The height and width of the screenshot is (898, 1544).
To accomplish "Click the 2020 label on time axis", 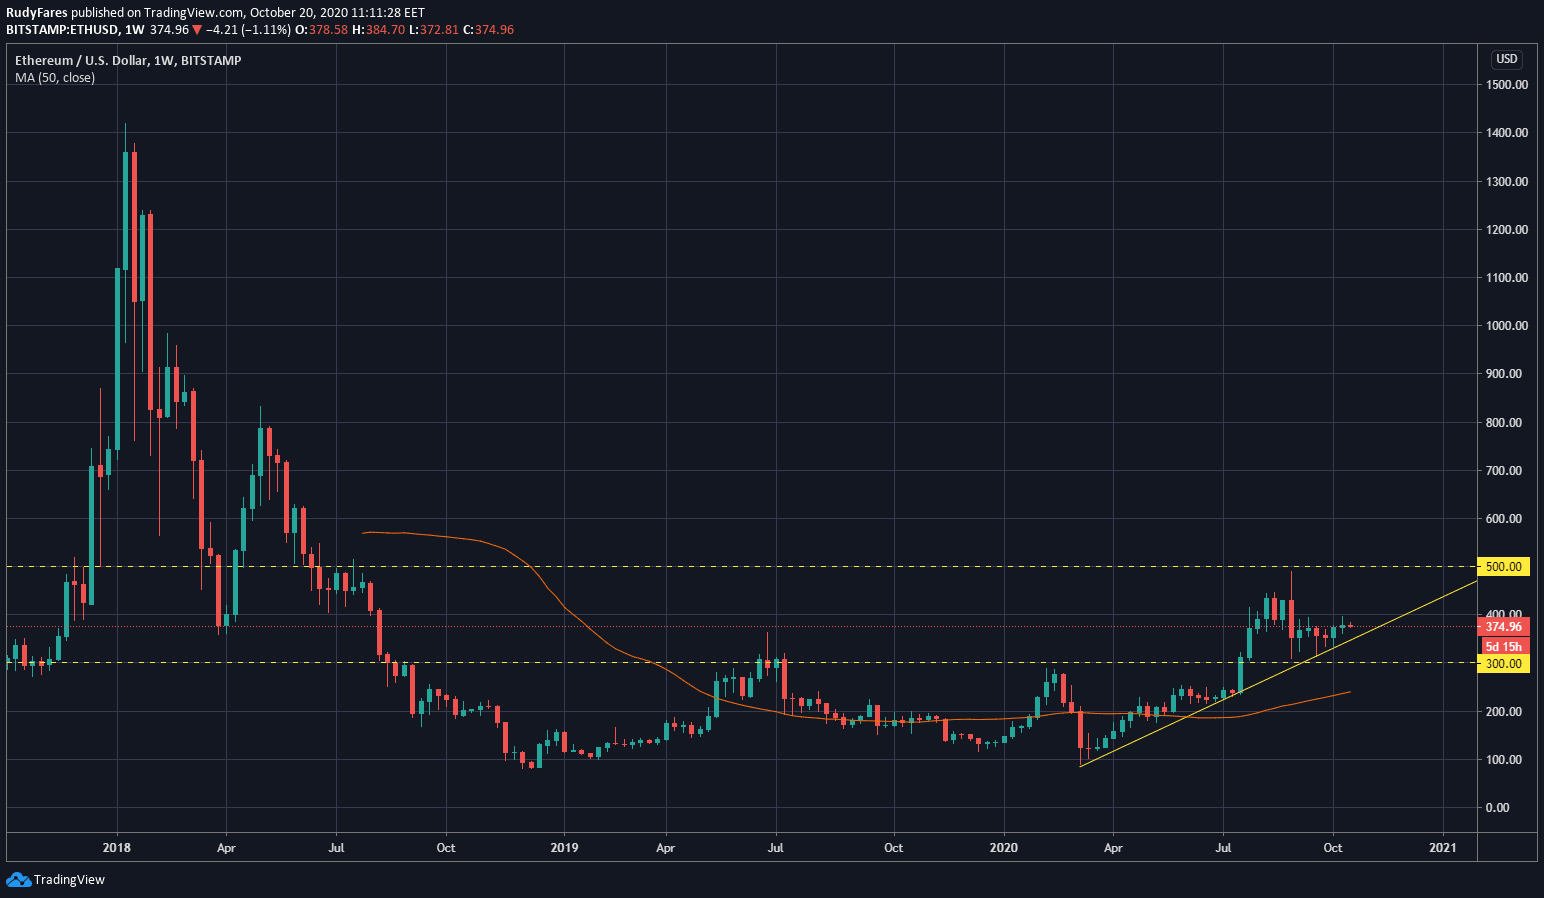I will (x=1003, y=848).
